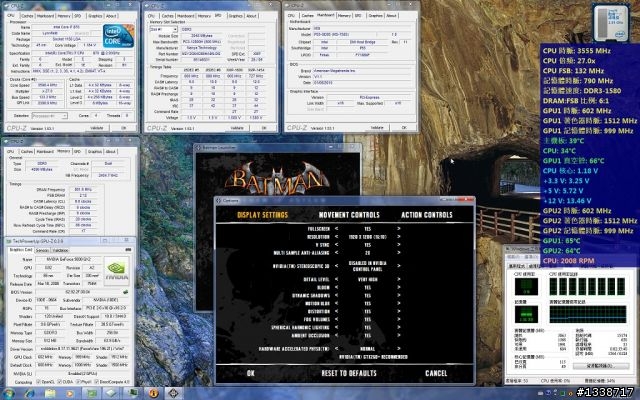Click Validate in Mainboard CPU-Z window
Screen dimensions: 640x400
(x=377, y=128)
